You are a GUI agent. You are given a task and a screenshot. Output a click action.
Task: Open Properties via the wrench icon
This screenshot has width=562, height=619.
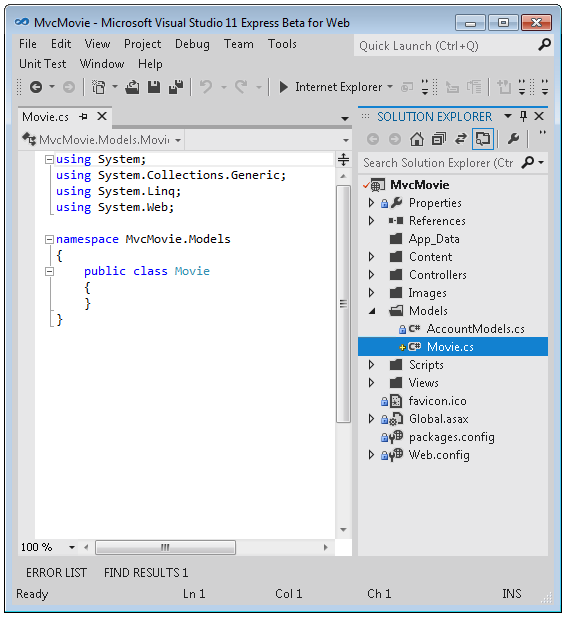coord(513,139)
